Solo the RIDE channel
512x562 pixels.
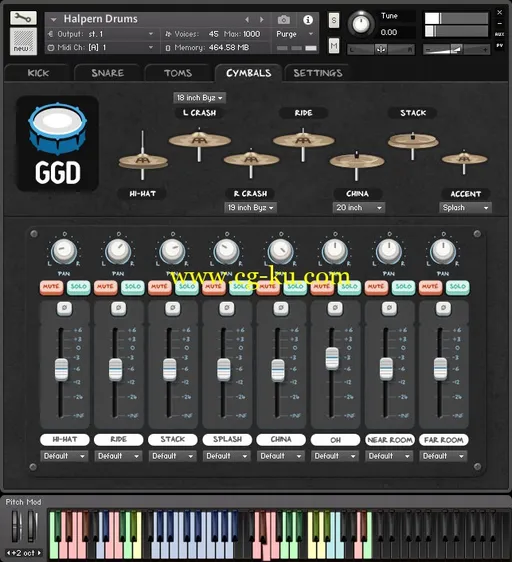133,287
